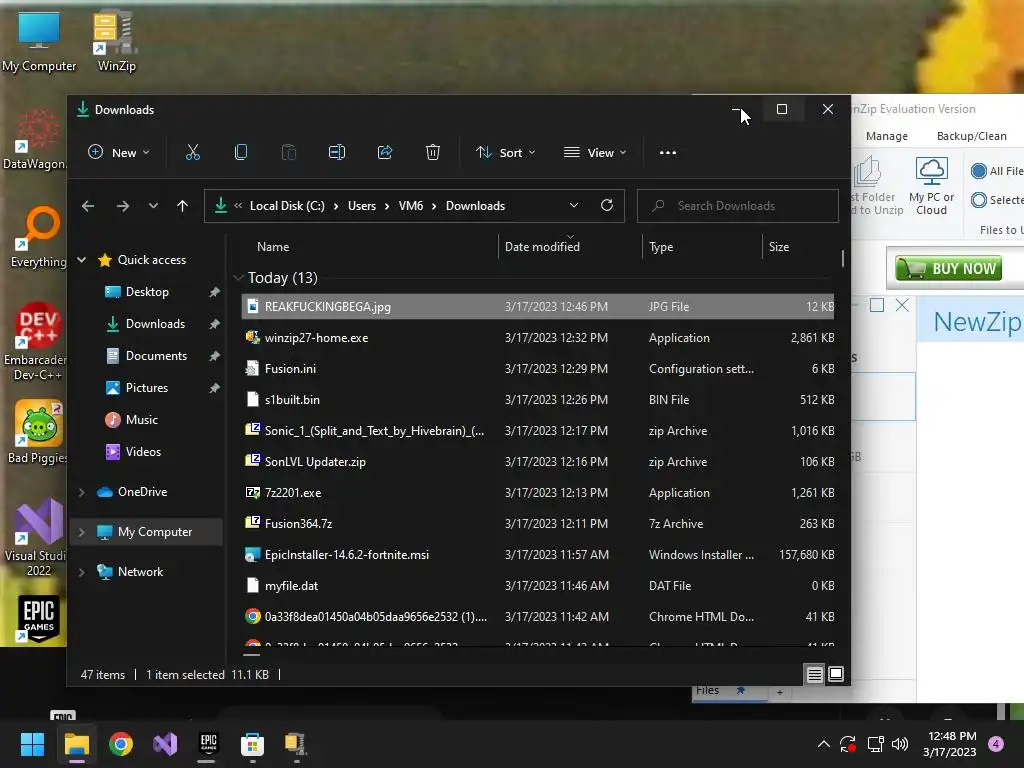Image resolution: width=1024 pixels, height=768 pixels.
Task: Select the Fusion.ini file
Action: [537, 369]
